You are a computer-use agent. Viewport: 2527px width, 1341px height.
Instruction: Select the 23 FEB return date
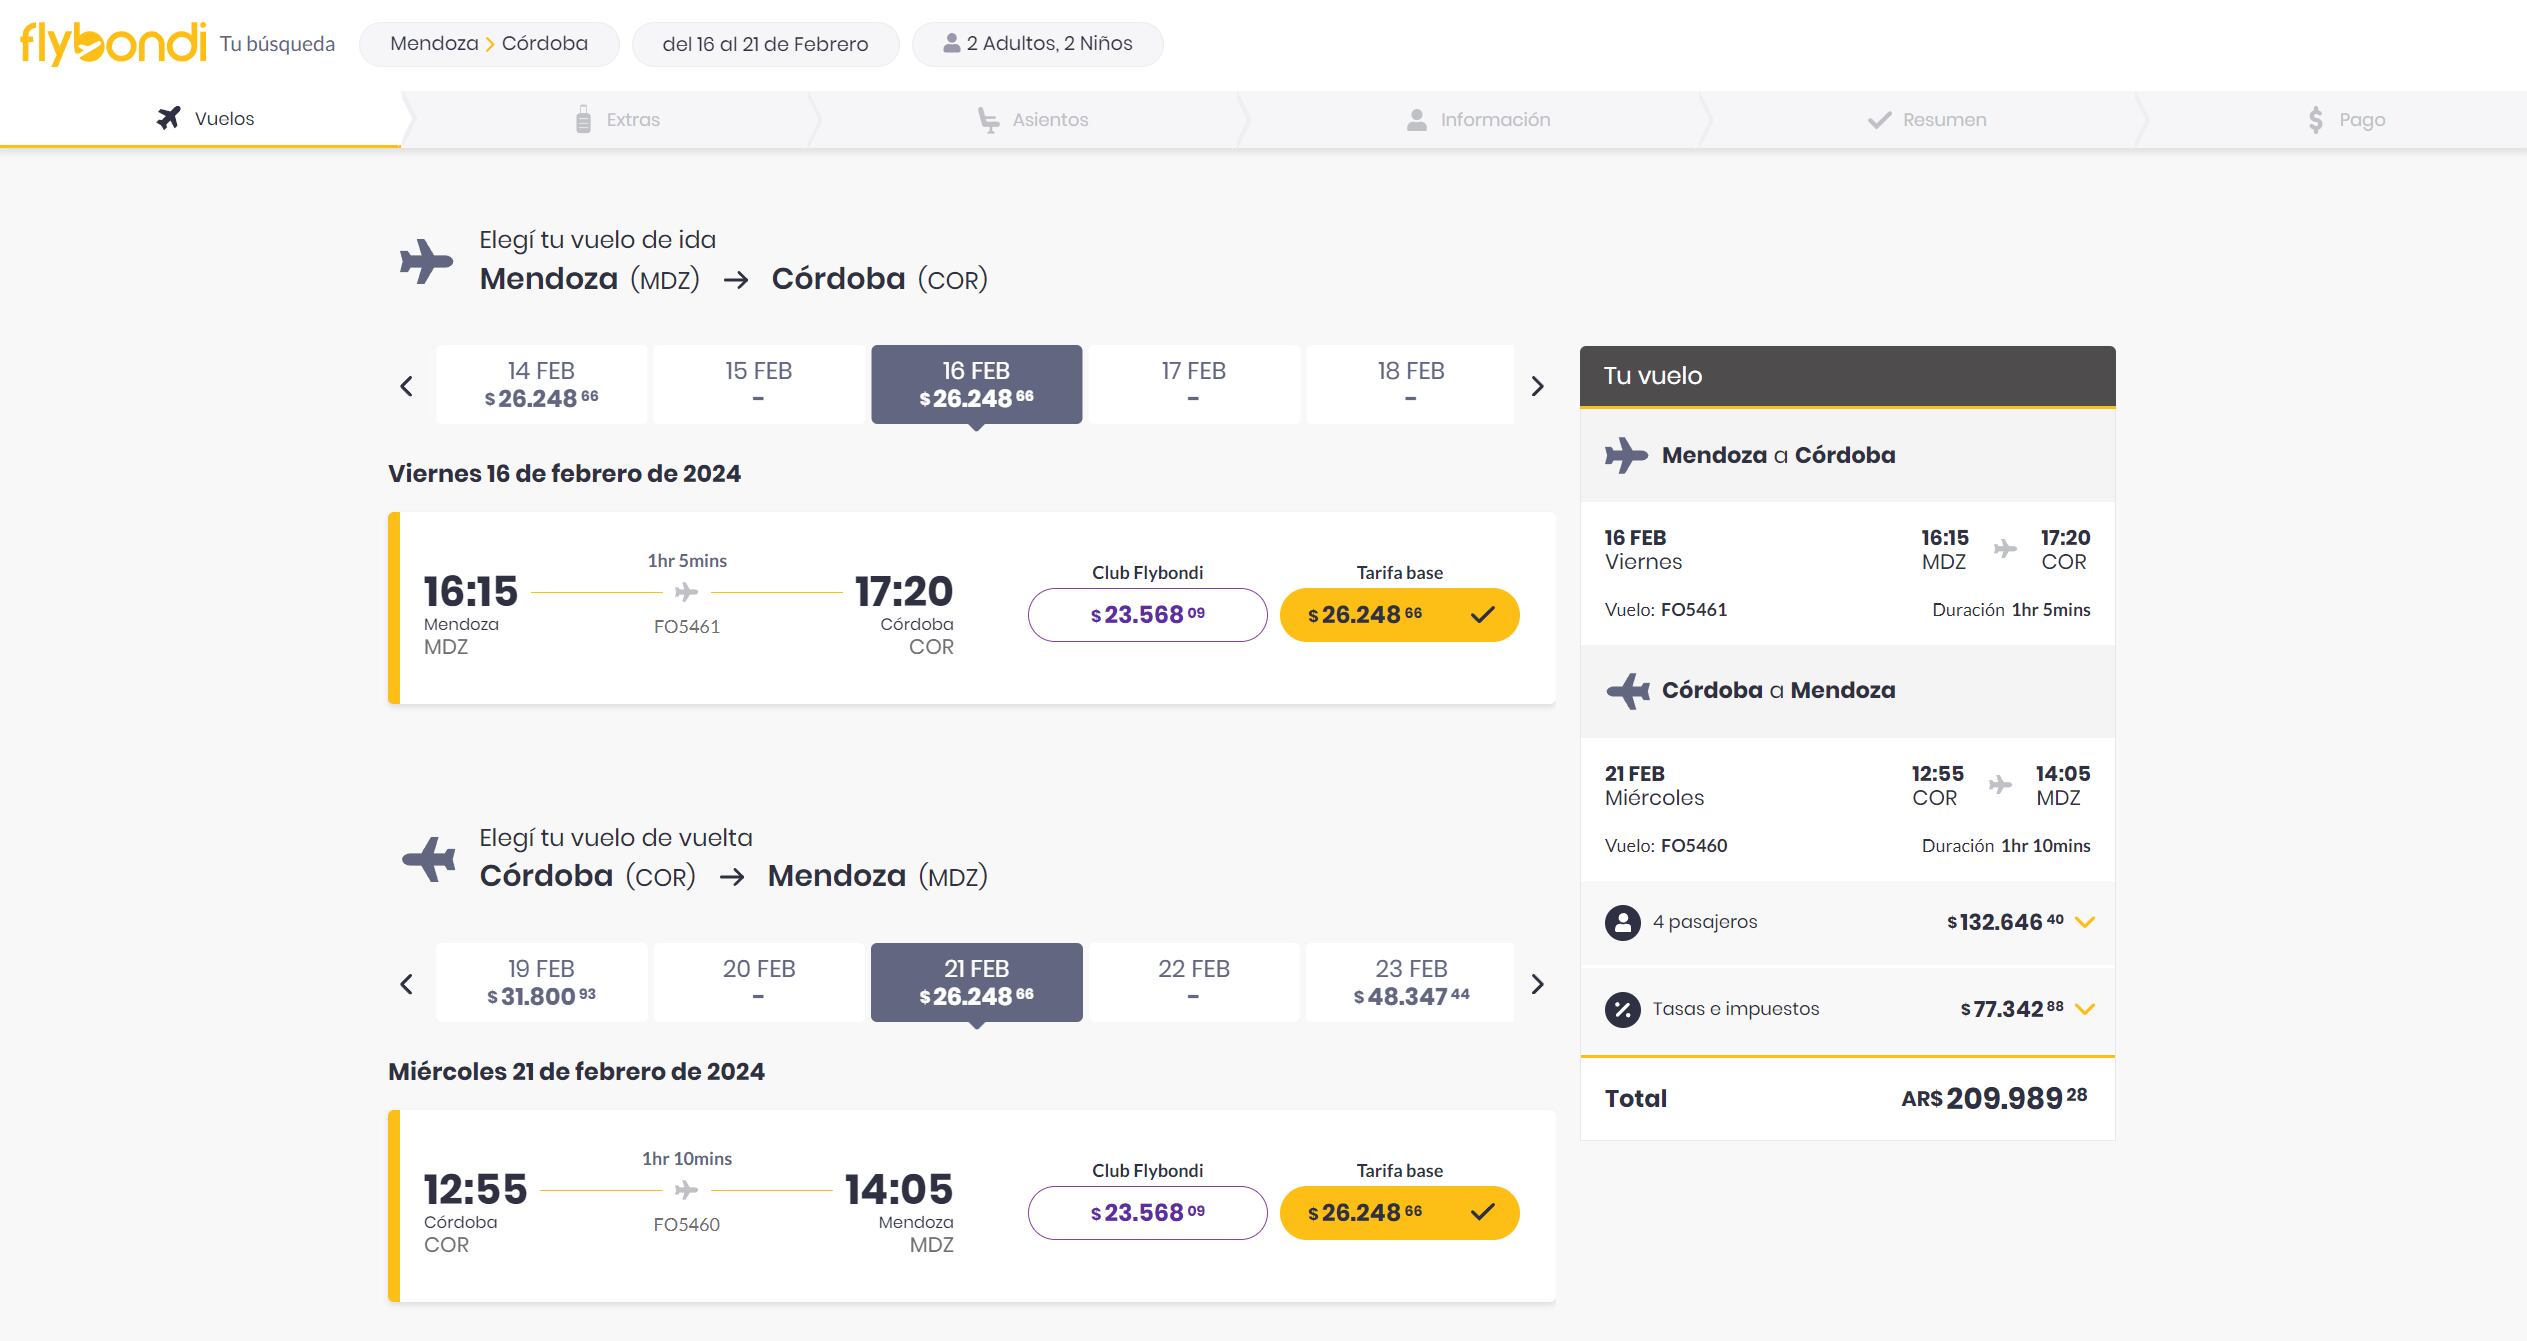point(1411,983)
